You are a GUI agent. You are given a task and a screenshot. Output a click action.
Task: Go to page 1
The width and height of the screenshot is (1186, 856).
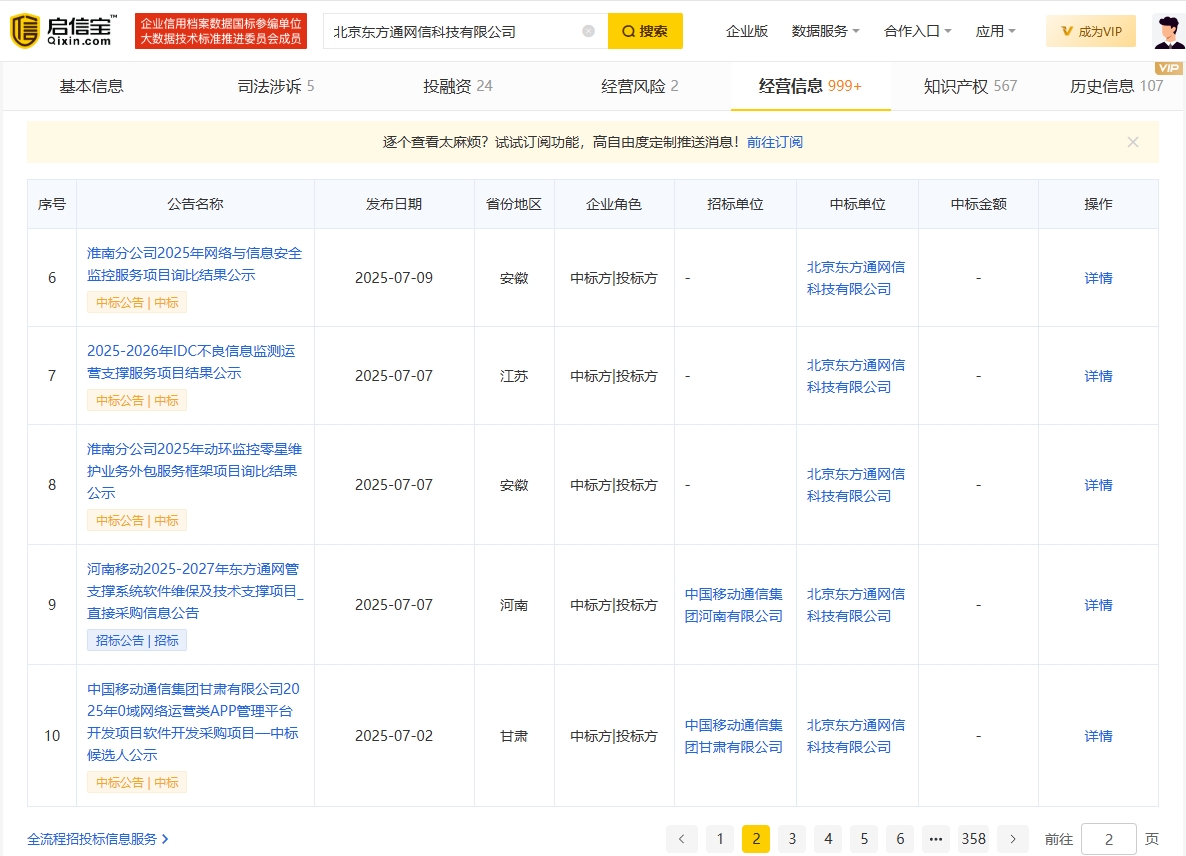click(720, 839)
